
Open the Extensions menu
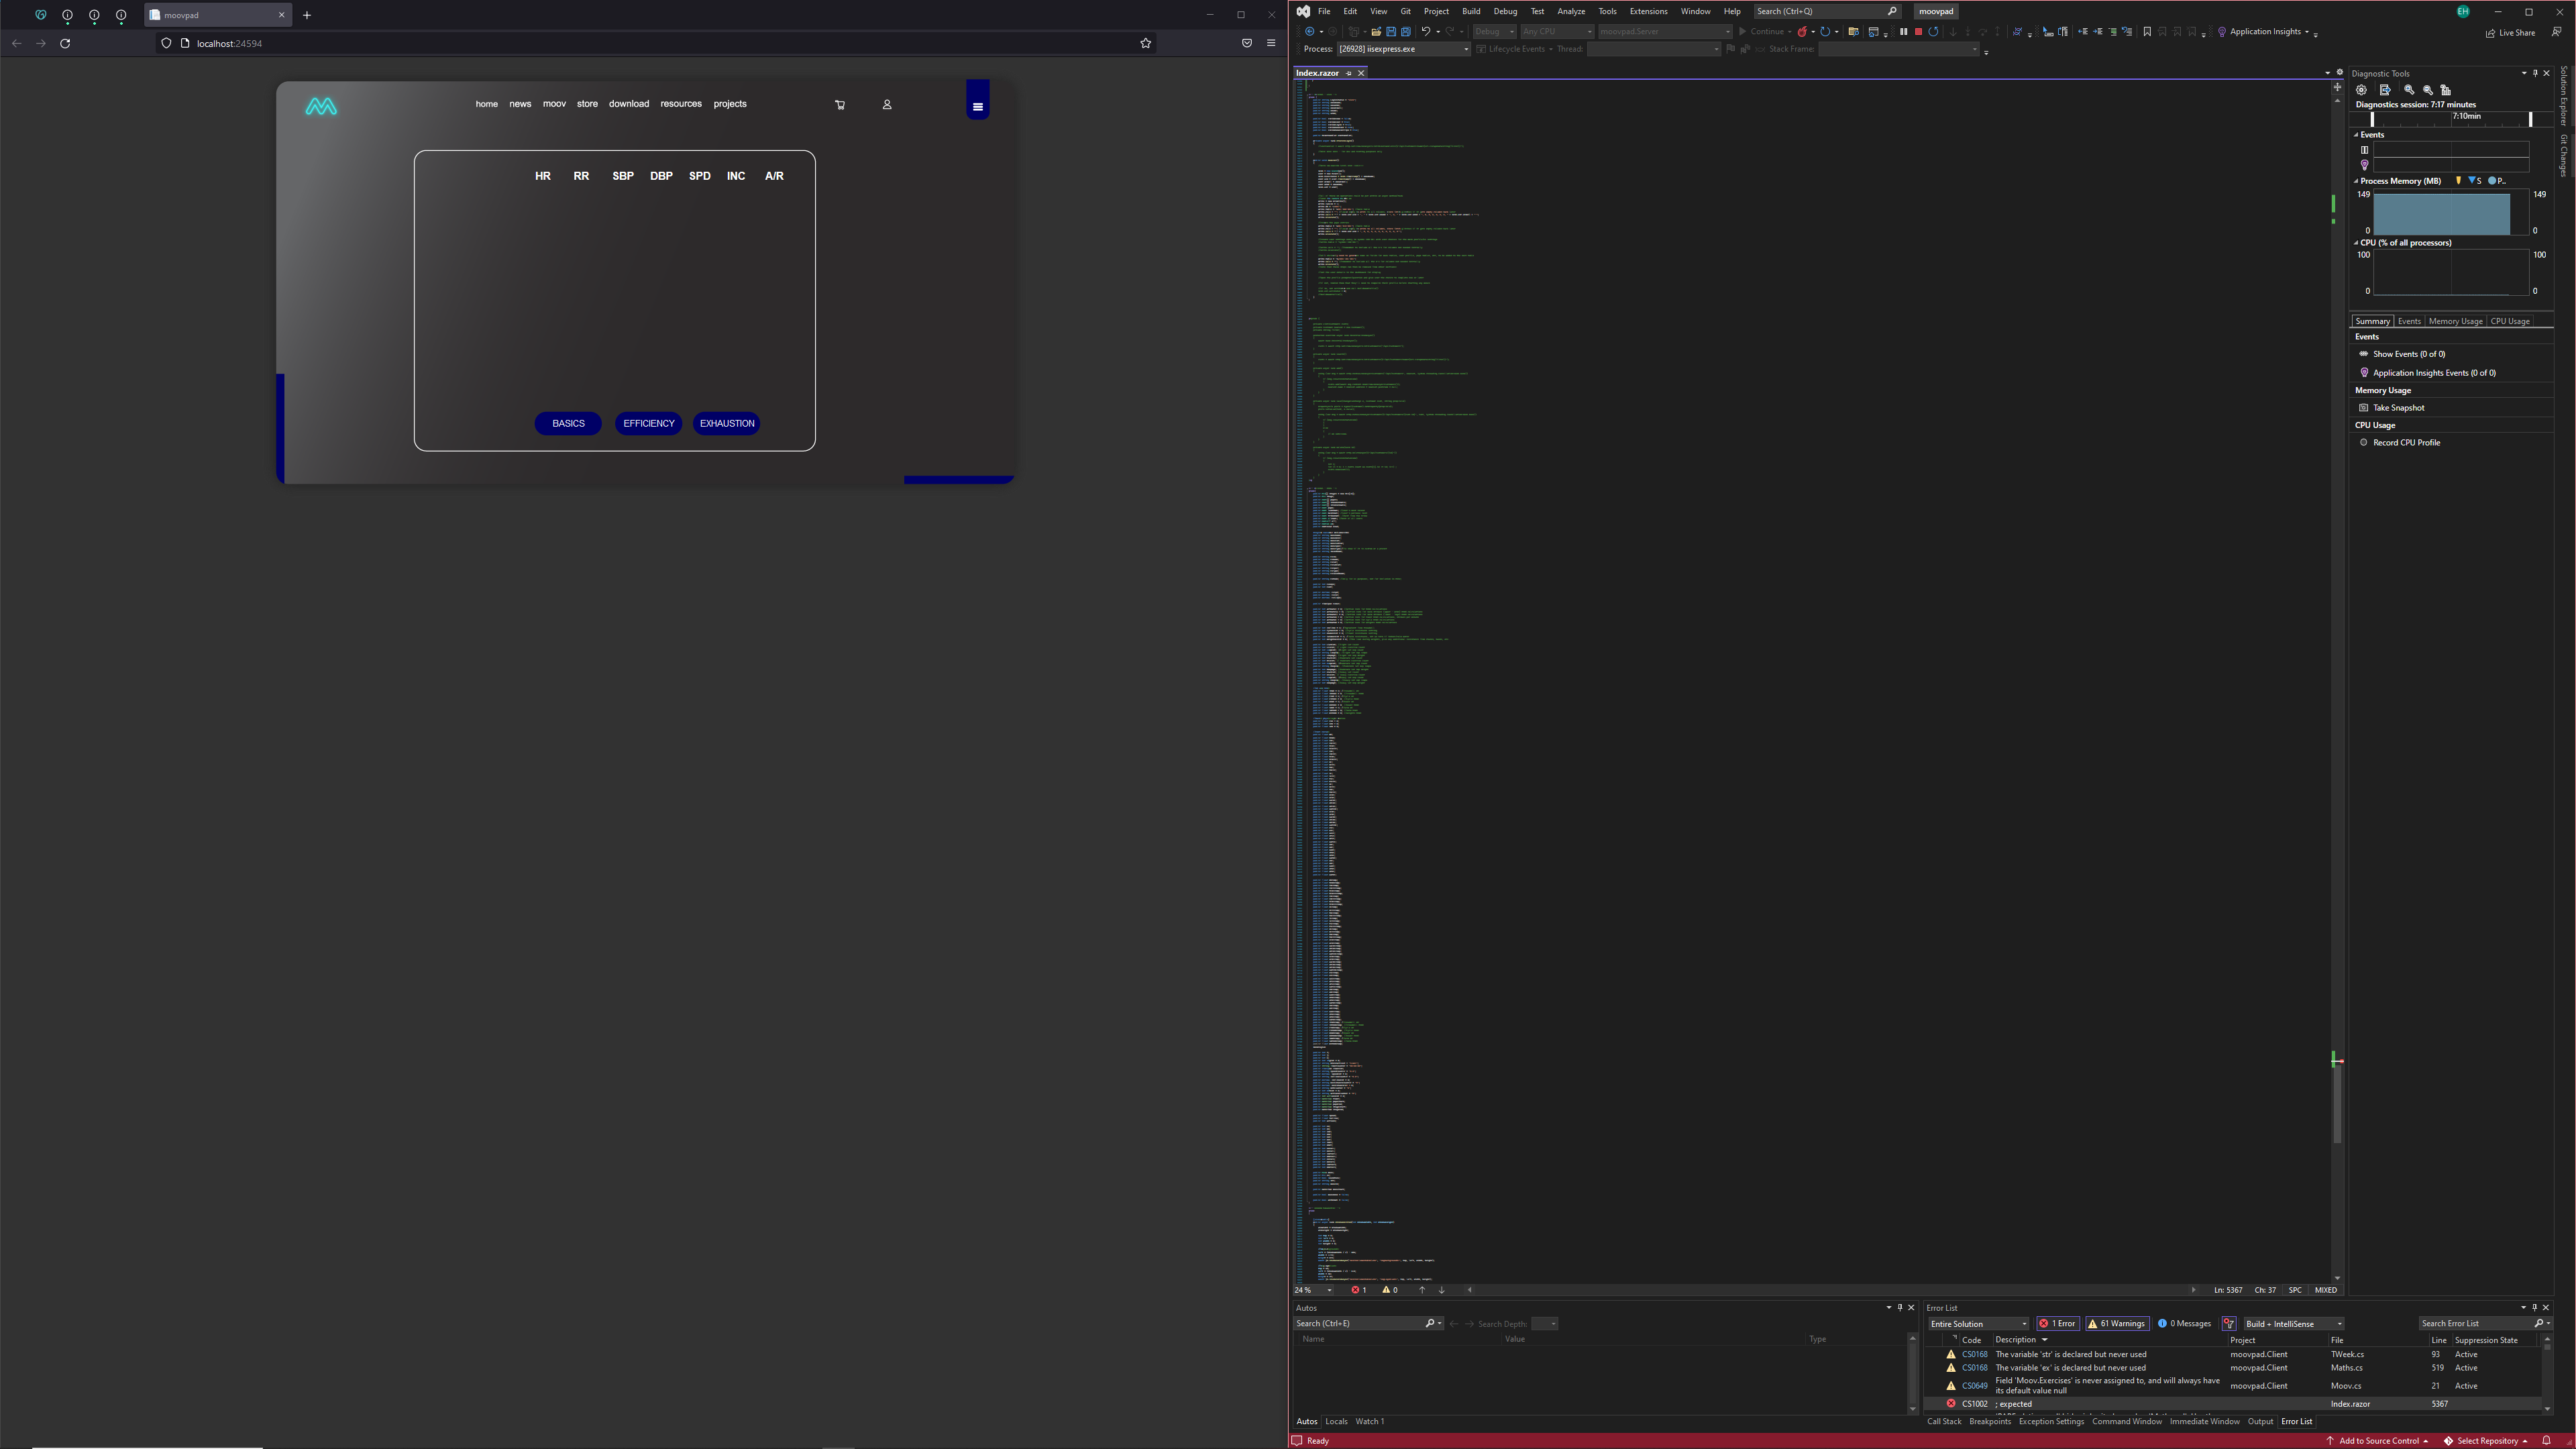coord(1648,11)
